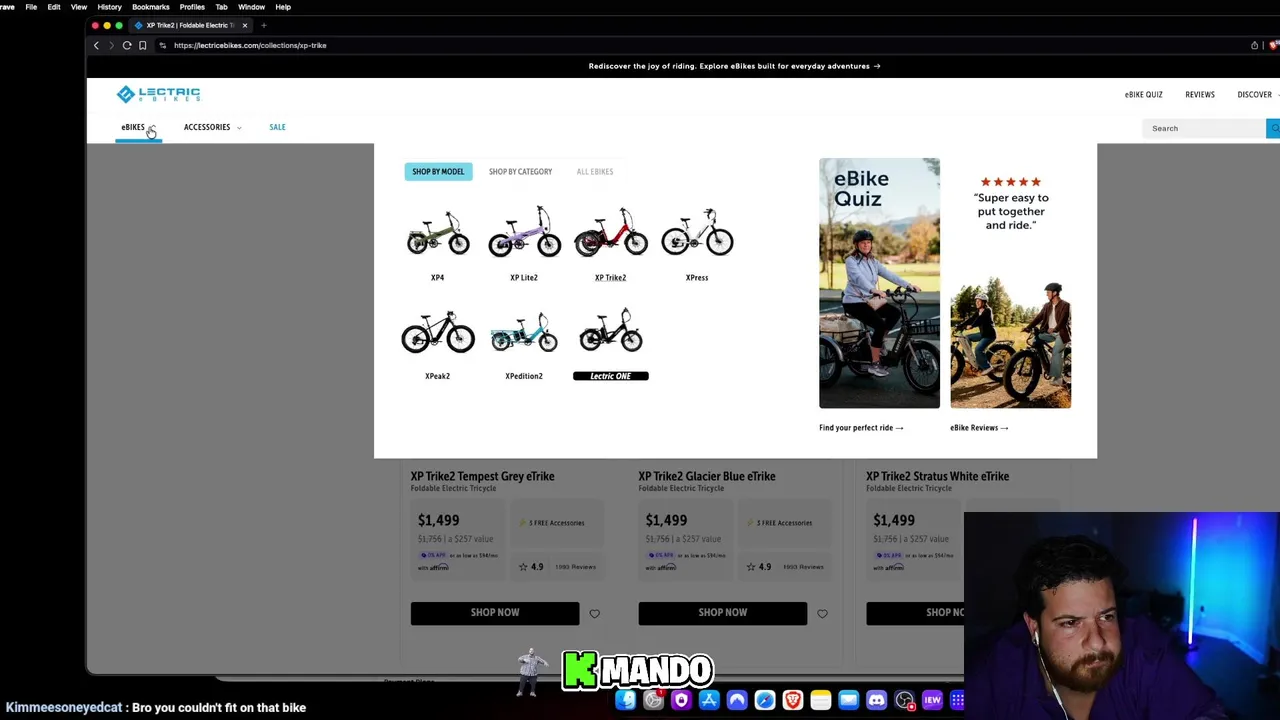Open the eBike Quiz banner image
Image resolution: width=1280 pixels, height=720 pixels.
coord(879,283)
